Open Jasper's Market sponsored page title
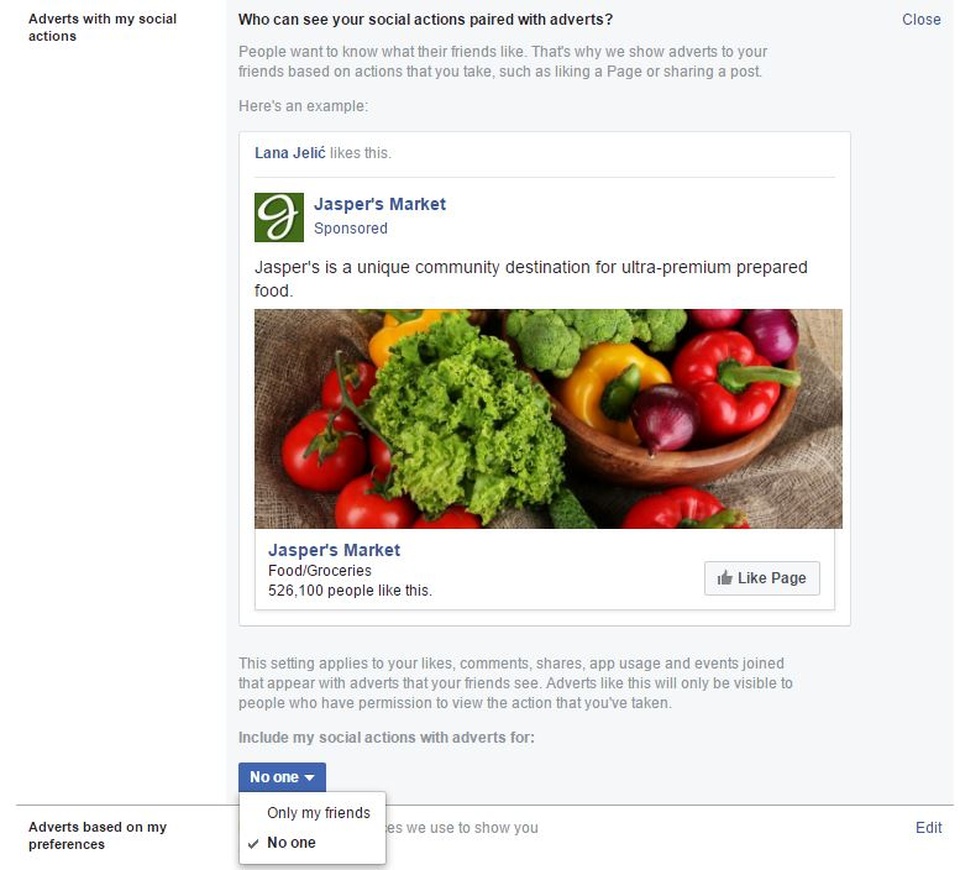The image size is (960, 870). (380, 204)
